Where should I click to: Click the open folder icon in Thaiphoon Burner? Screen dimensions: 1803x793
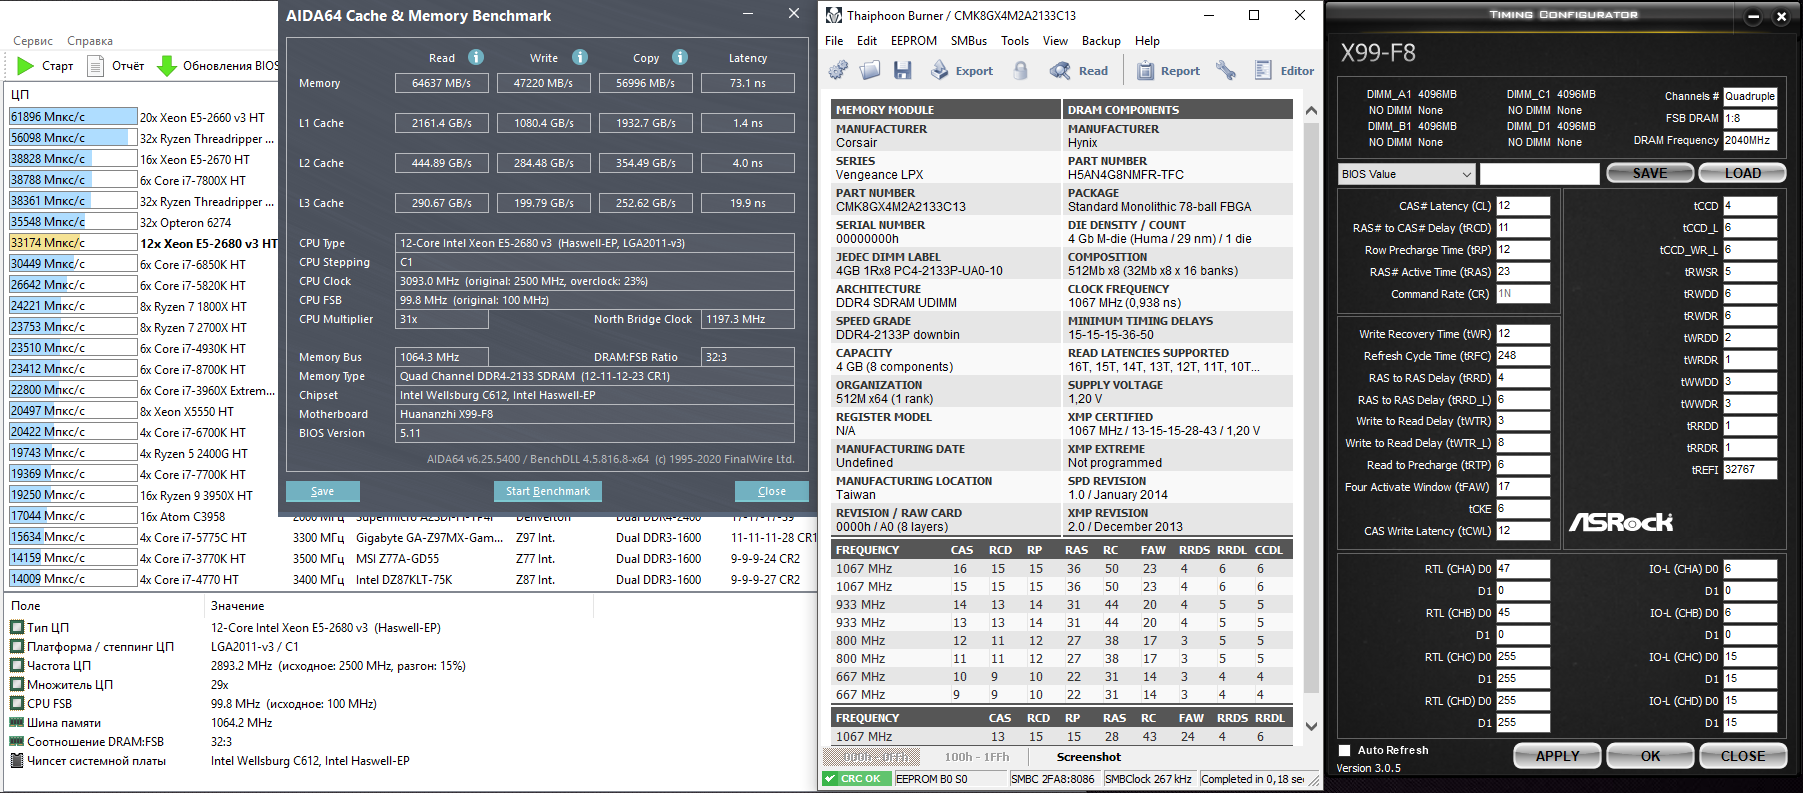871,70
